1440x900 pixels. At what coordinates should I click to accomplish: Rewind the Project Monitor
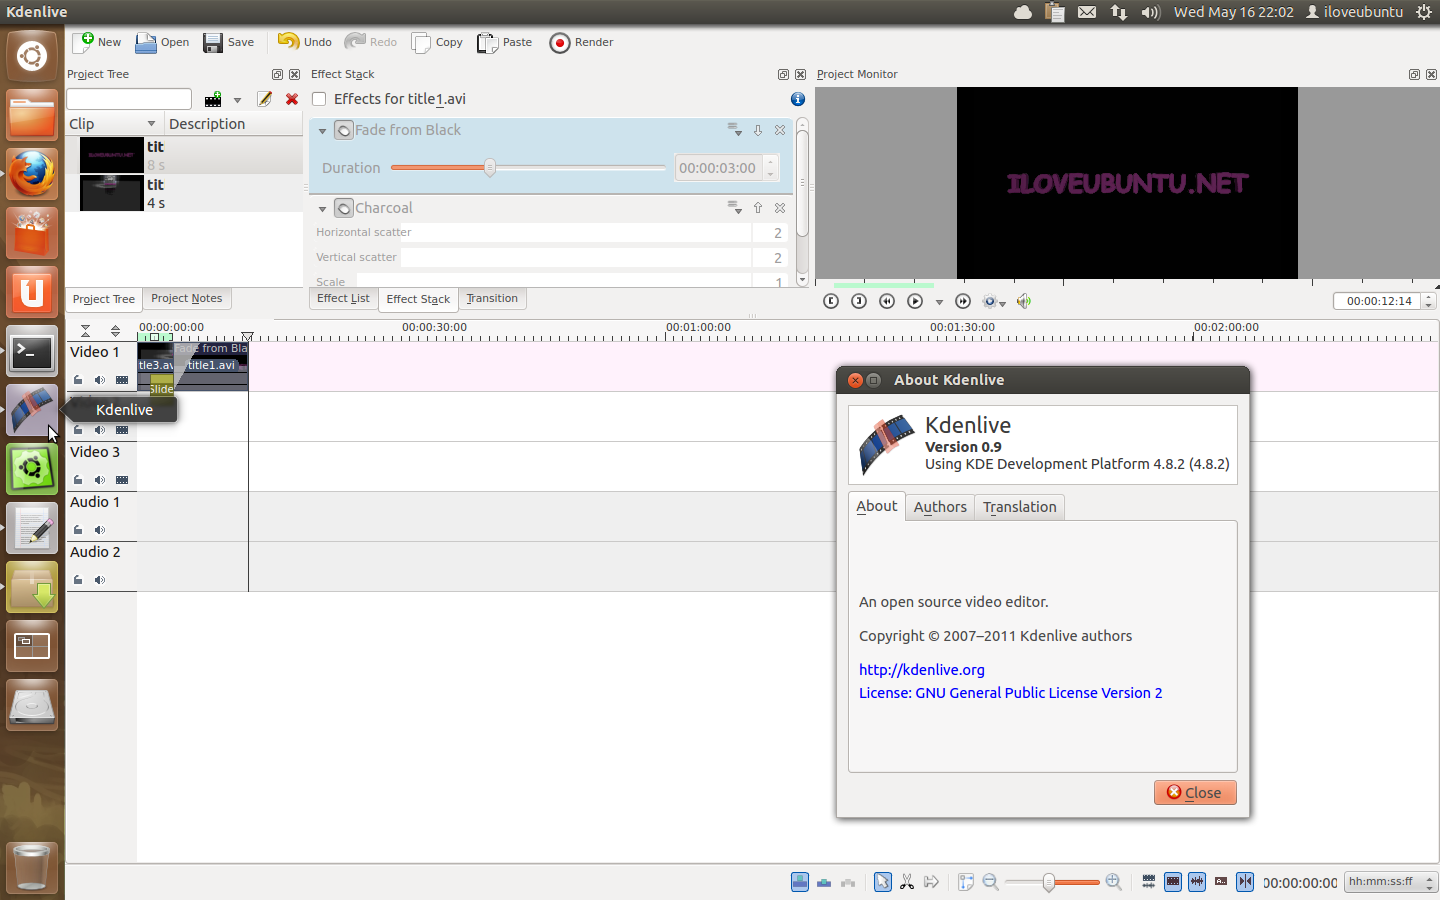(x=887, y=301)
